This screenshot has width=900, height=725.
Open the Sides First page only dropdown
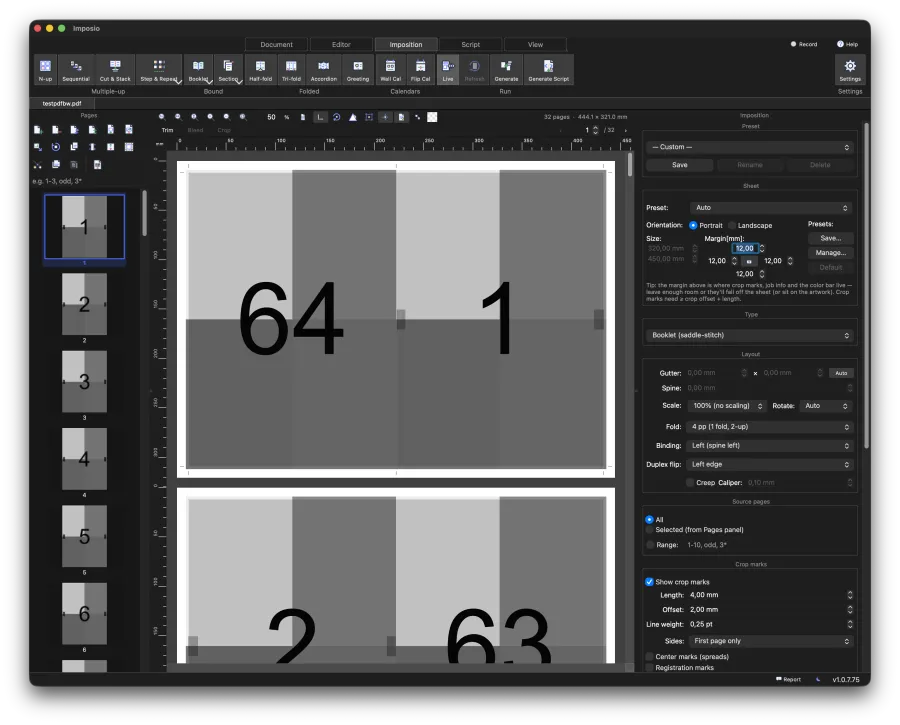[x=771, y=641]
